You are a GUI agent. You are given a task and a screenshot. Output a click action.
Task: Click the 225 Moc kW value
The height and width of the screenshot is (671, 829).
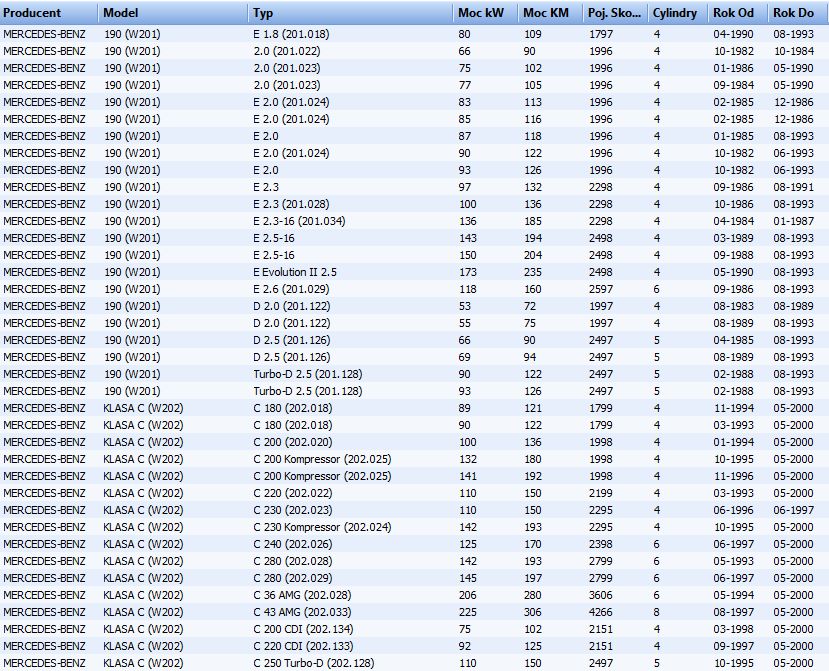click(467, 612)
